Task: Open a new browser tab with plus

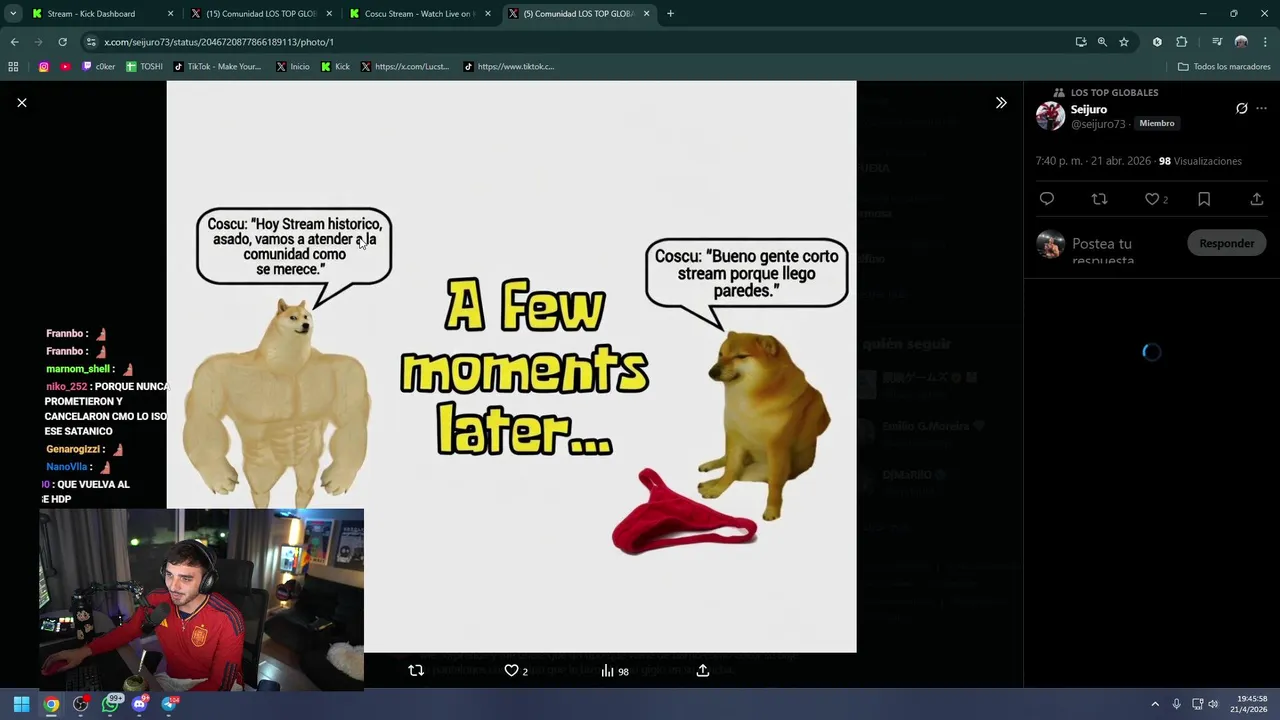Action: point(670,14)
